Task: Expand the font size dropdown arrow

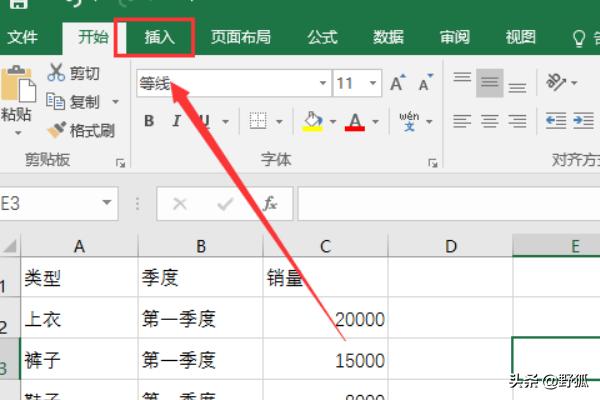Action: [x=373, y=83]
